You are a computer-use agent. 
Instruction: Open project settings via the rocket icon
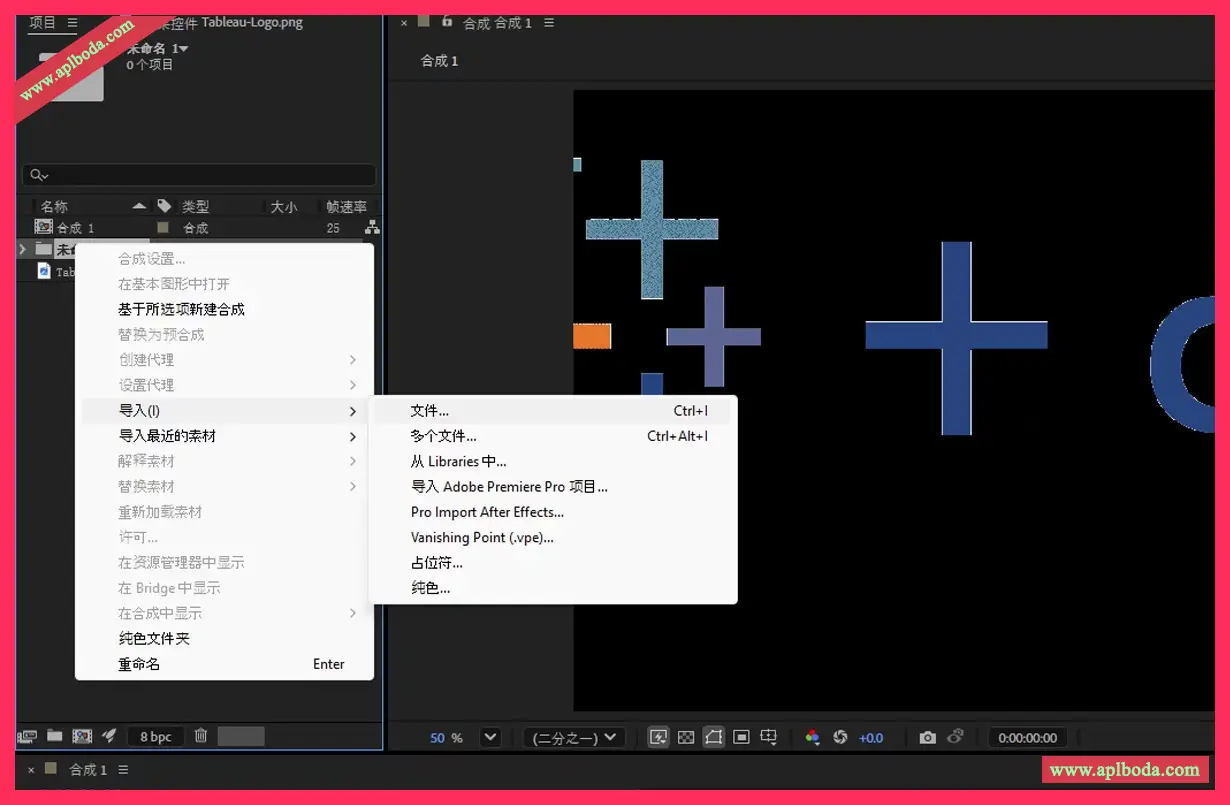(x=109, y=736)
